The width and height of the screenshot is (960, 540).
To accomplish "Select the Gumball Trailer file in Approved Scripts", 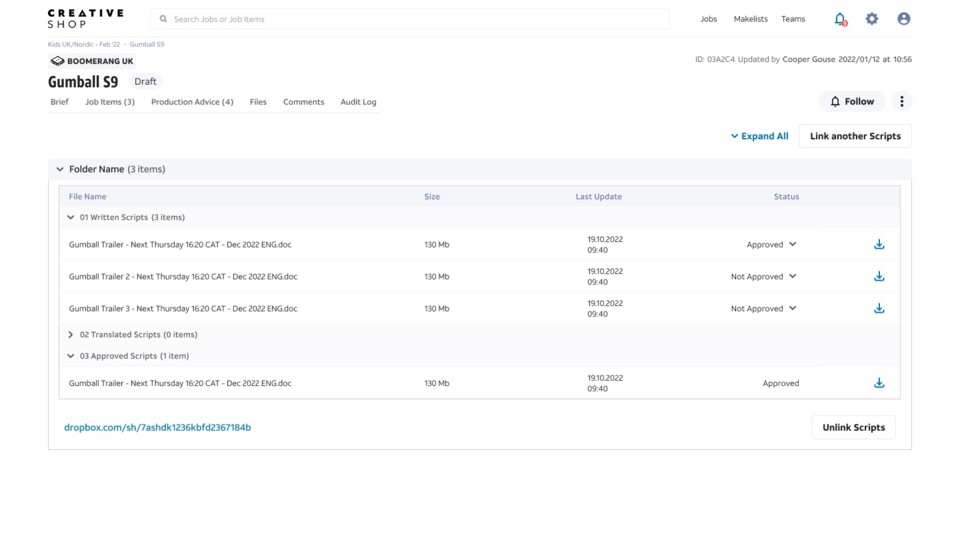I will (180, 383).
